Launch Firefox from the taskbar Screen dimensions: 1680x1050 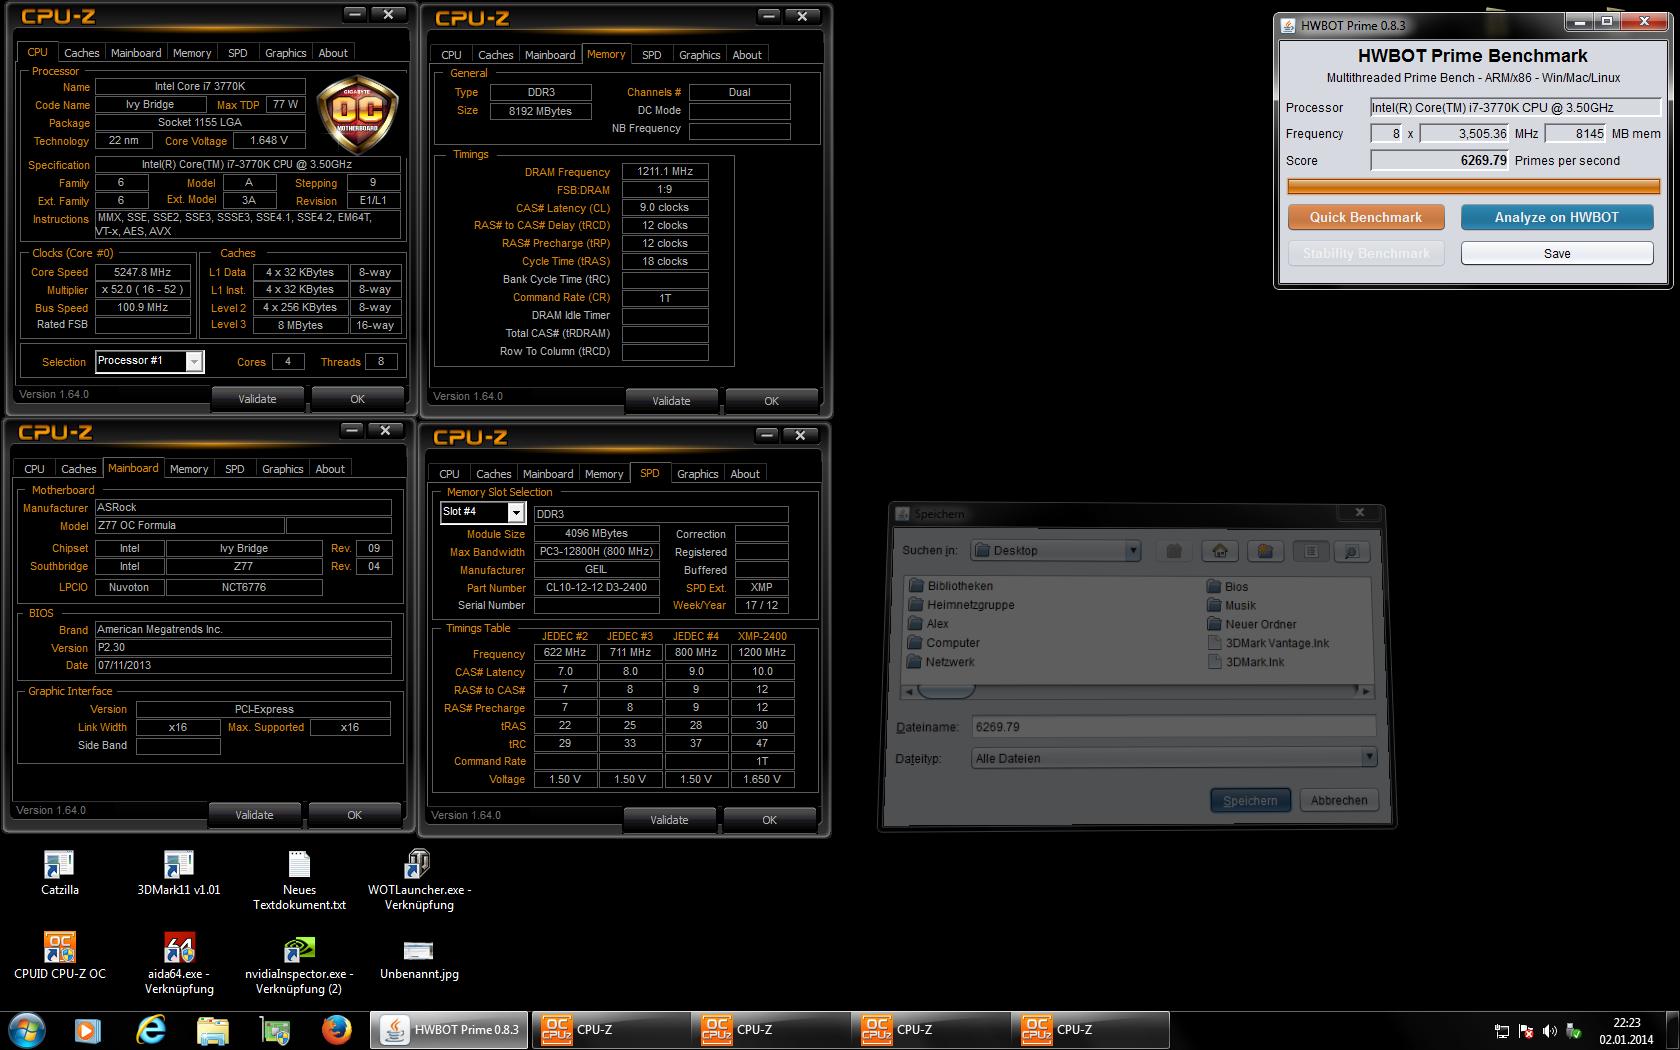click(x=337, y=1030)
